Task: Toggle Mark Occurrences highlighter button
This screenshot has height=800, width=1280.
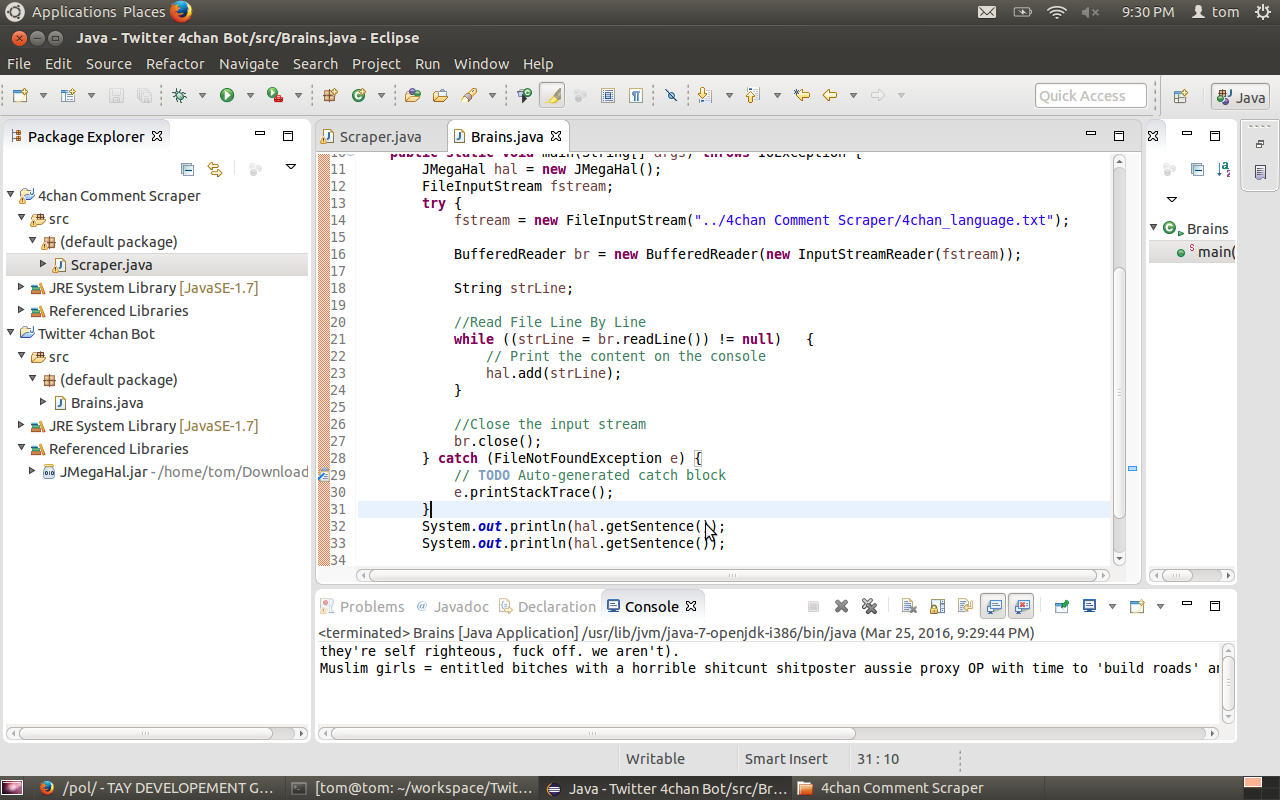Action: [552, 95]
